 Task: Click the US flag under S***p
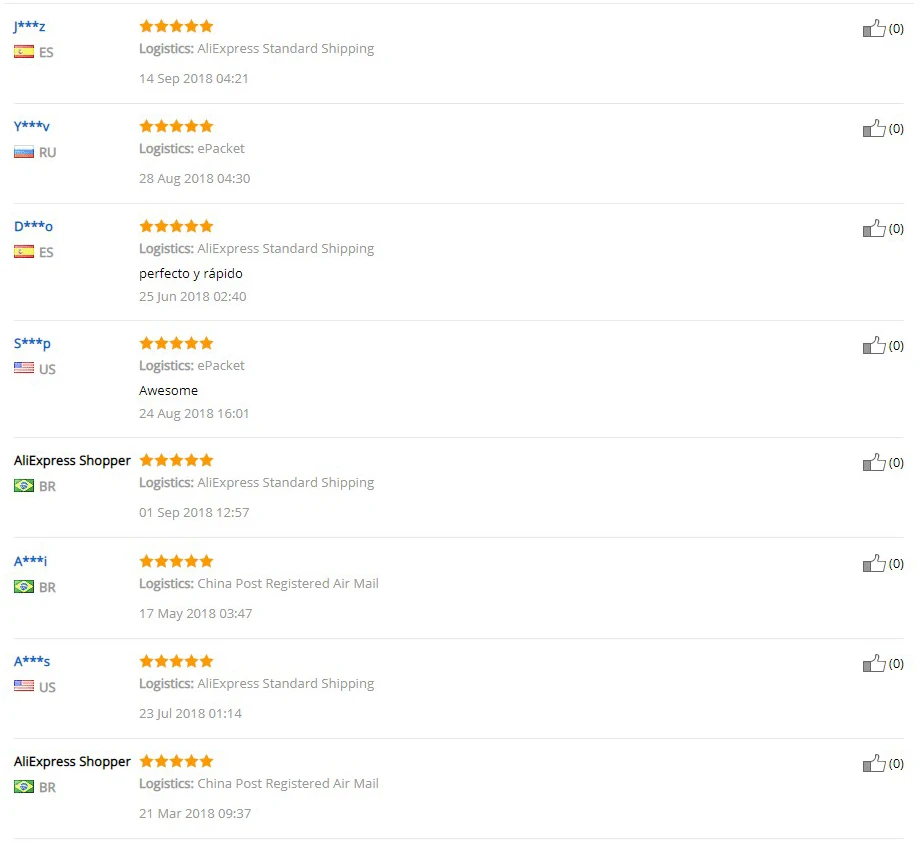pyautogui.click(x=24, y=369)
